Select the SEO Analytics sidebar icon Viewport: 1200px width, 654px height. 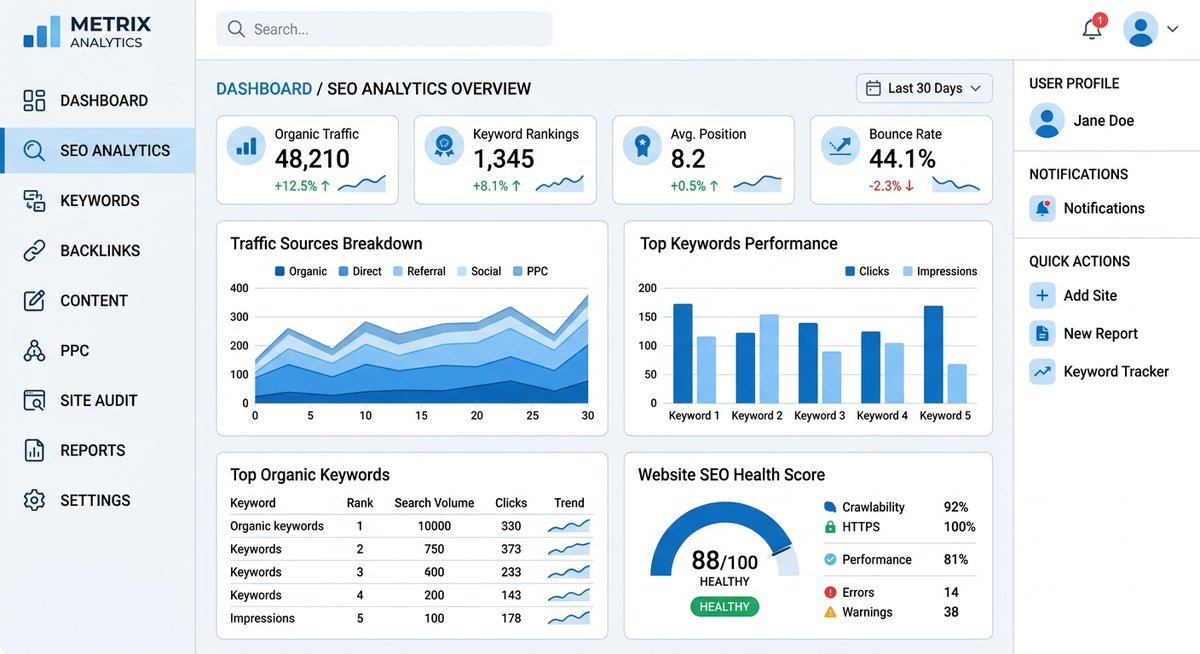click(33, 150)
